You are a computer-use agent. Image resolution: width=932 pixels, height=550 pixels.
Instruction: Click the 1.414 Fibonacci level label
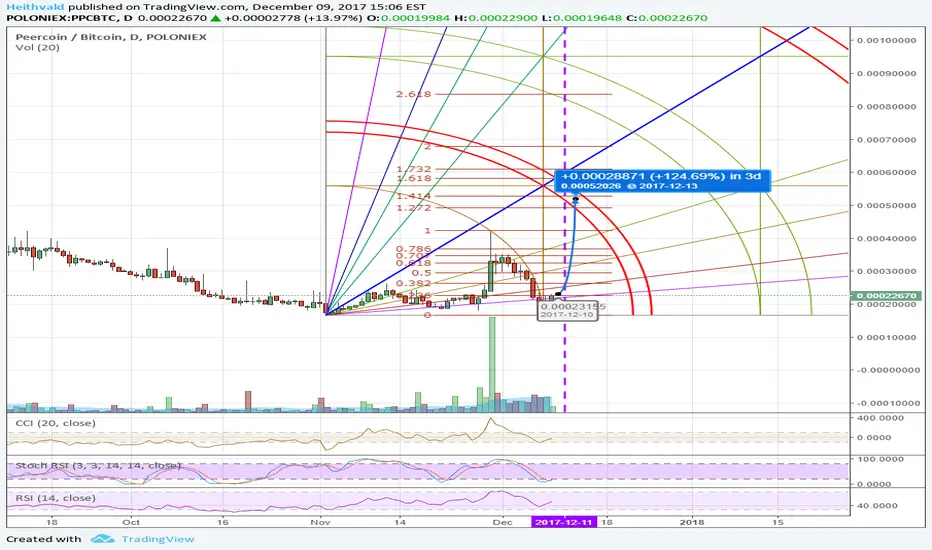click(414, 196)
